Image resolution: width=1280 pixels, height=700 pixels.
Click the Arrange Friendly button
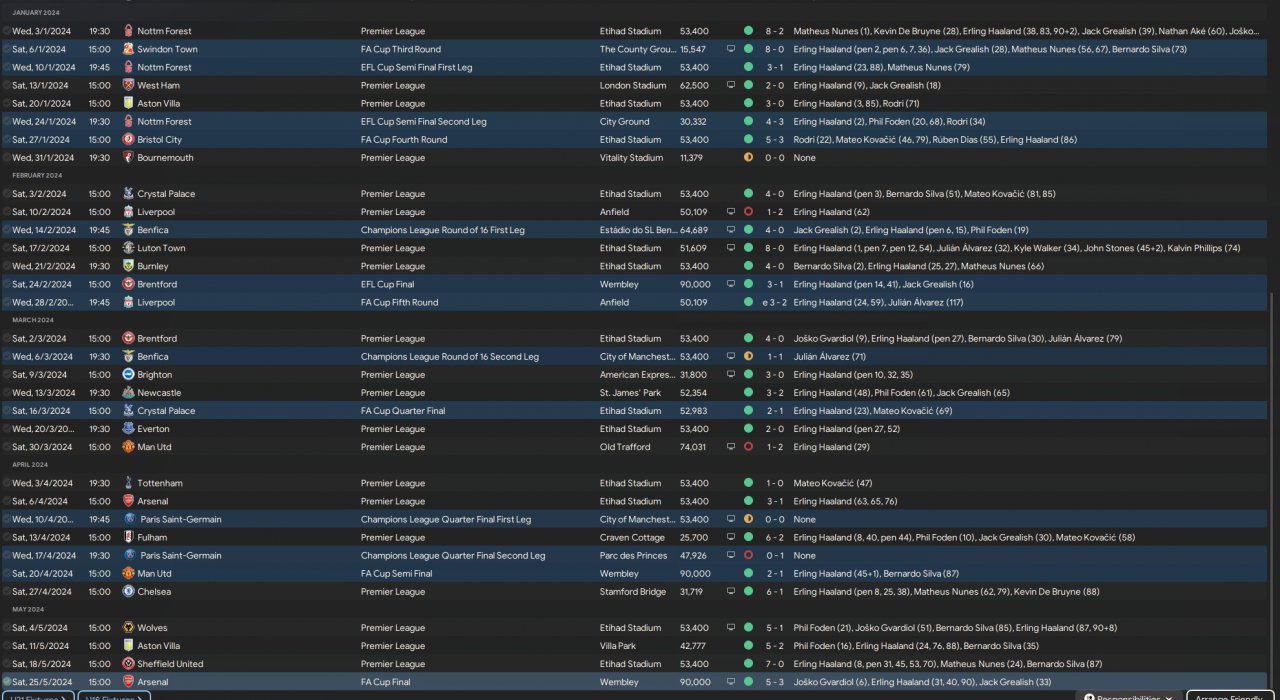[1230, 697]
